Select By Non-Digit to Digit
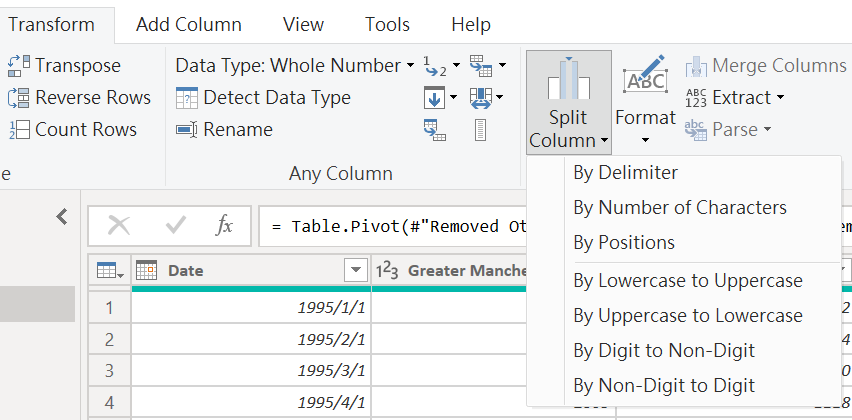852x420 pixels. [x=684, y=385]
